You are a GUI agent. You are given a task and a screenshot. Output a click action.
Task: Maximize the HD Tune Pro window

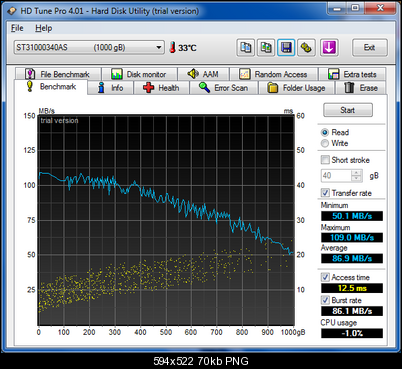point(355,8)
